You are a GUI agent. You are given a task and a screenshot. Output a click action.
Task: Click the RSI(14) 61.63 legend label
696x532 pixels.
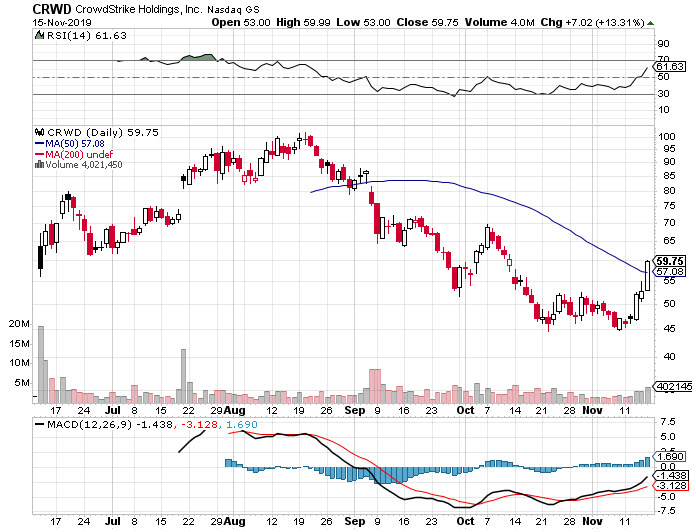pyautogui.click(x=87, y=35)
